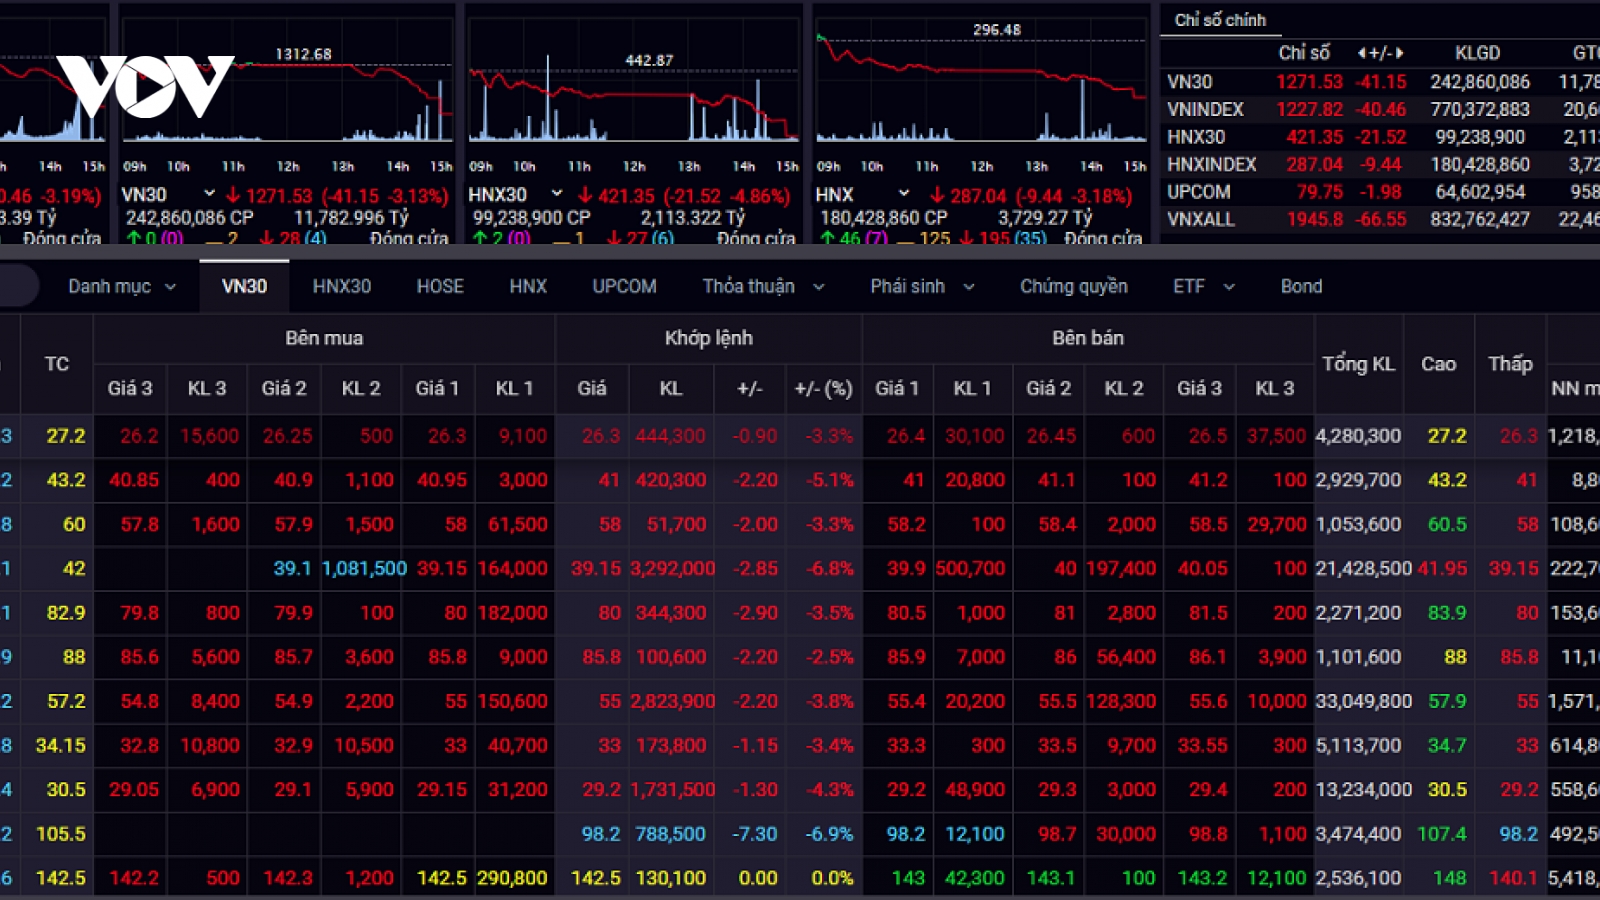Open the Bond tab
This screenshot has height=900, width=1600.
(x=1301, y=286)
